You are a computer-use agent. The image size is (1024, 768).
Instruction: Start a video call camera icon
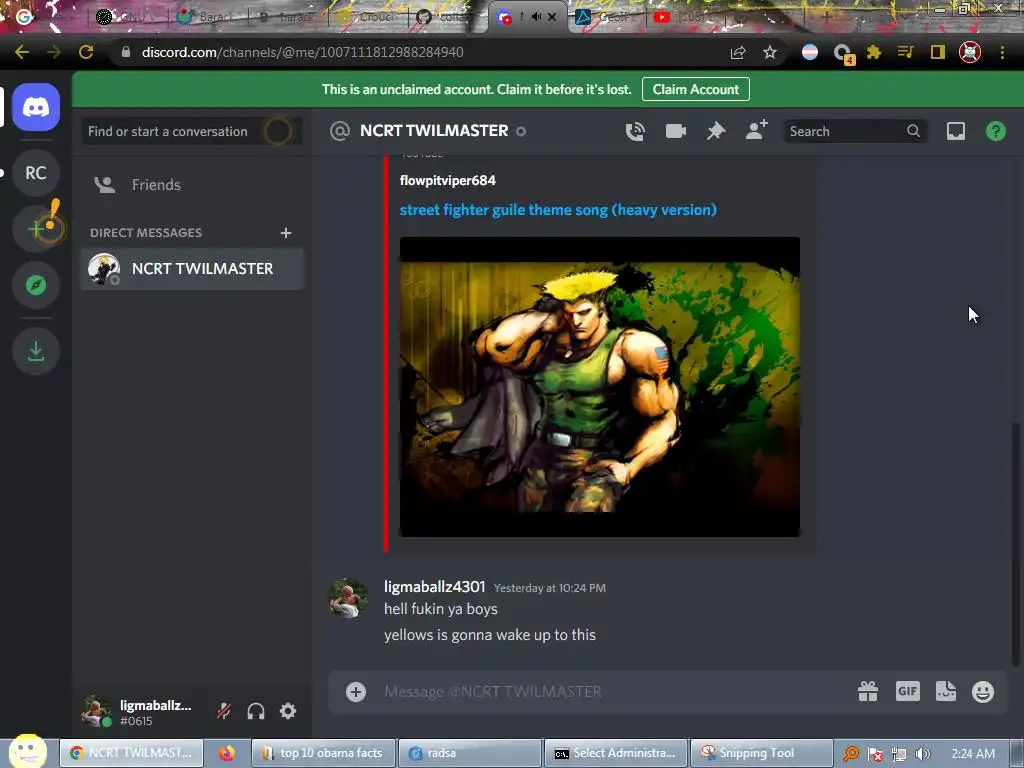tap(676, 131)
